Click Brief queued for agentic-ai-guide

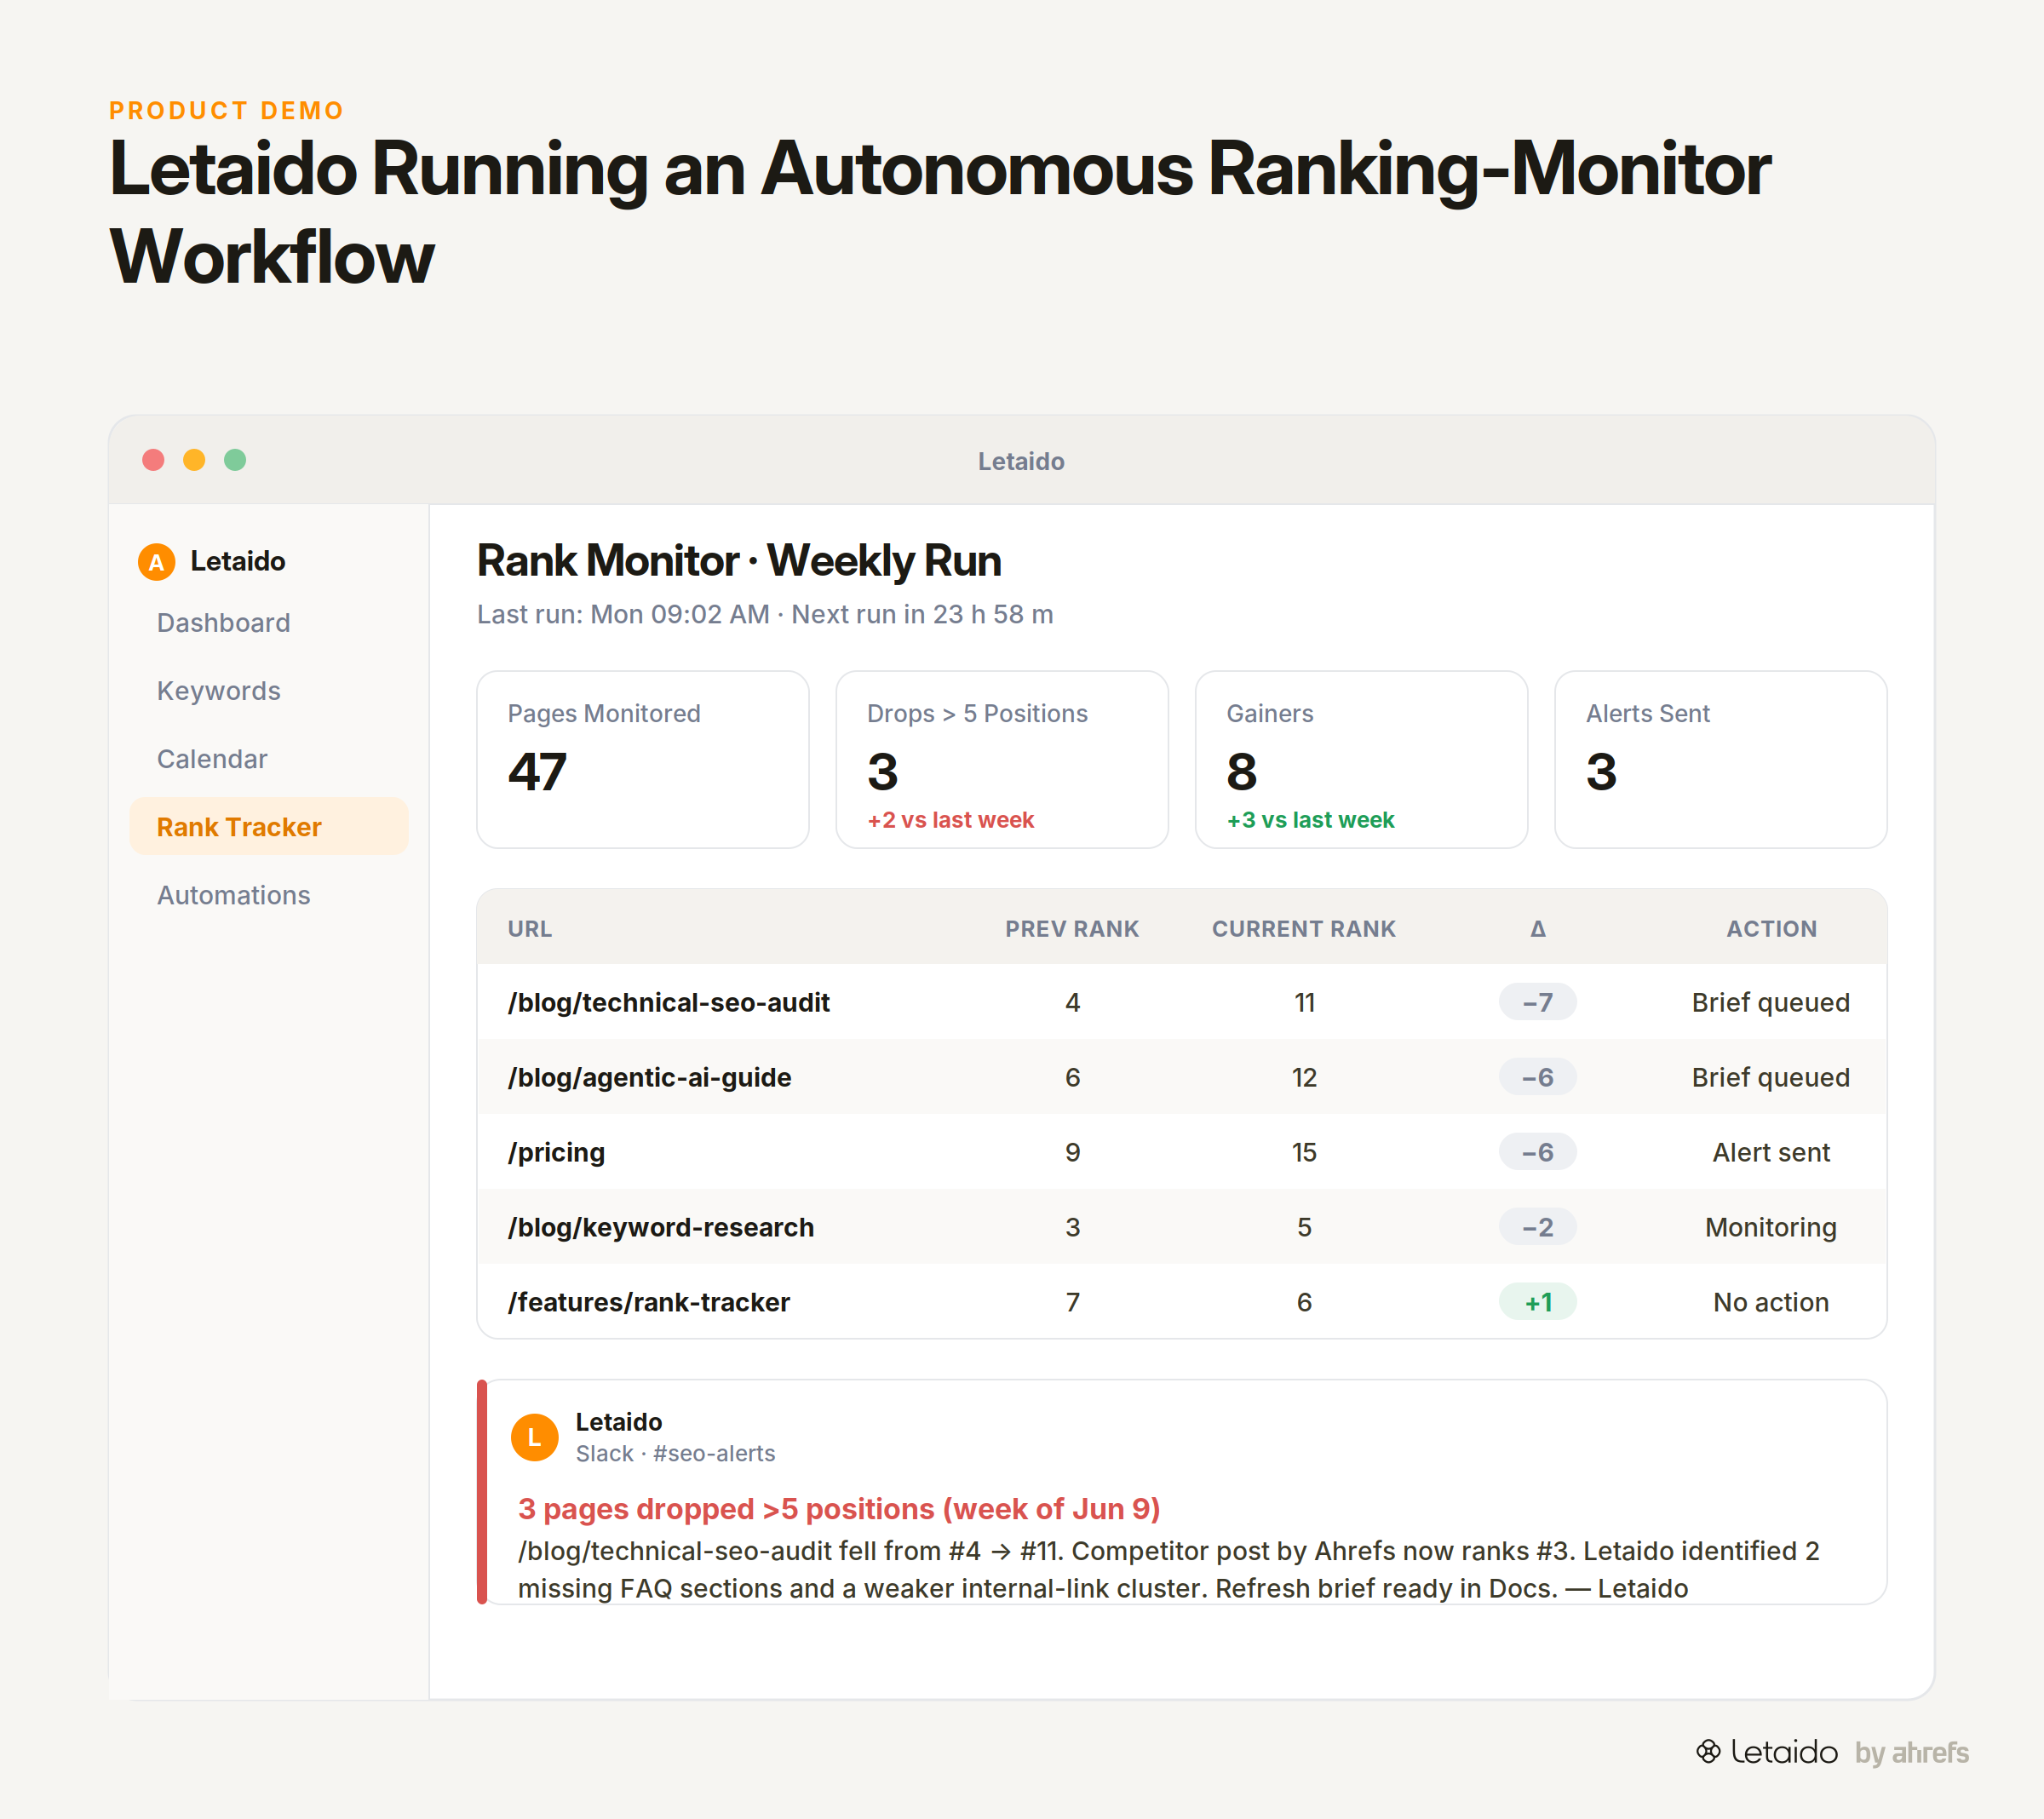(1771, 1077)
